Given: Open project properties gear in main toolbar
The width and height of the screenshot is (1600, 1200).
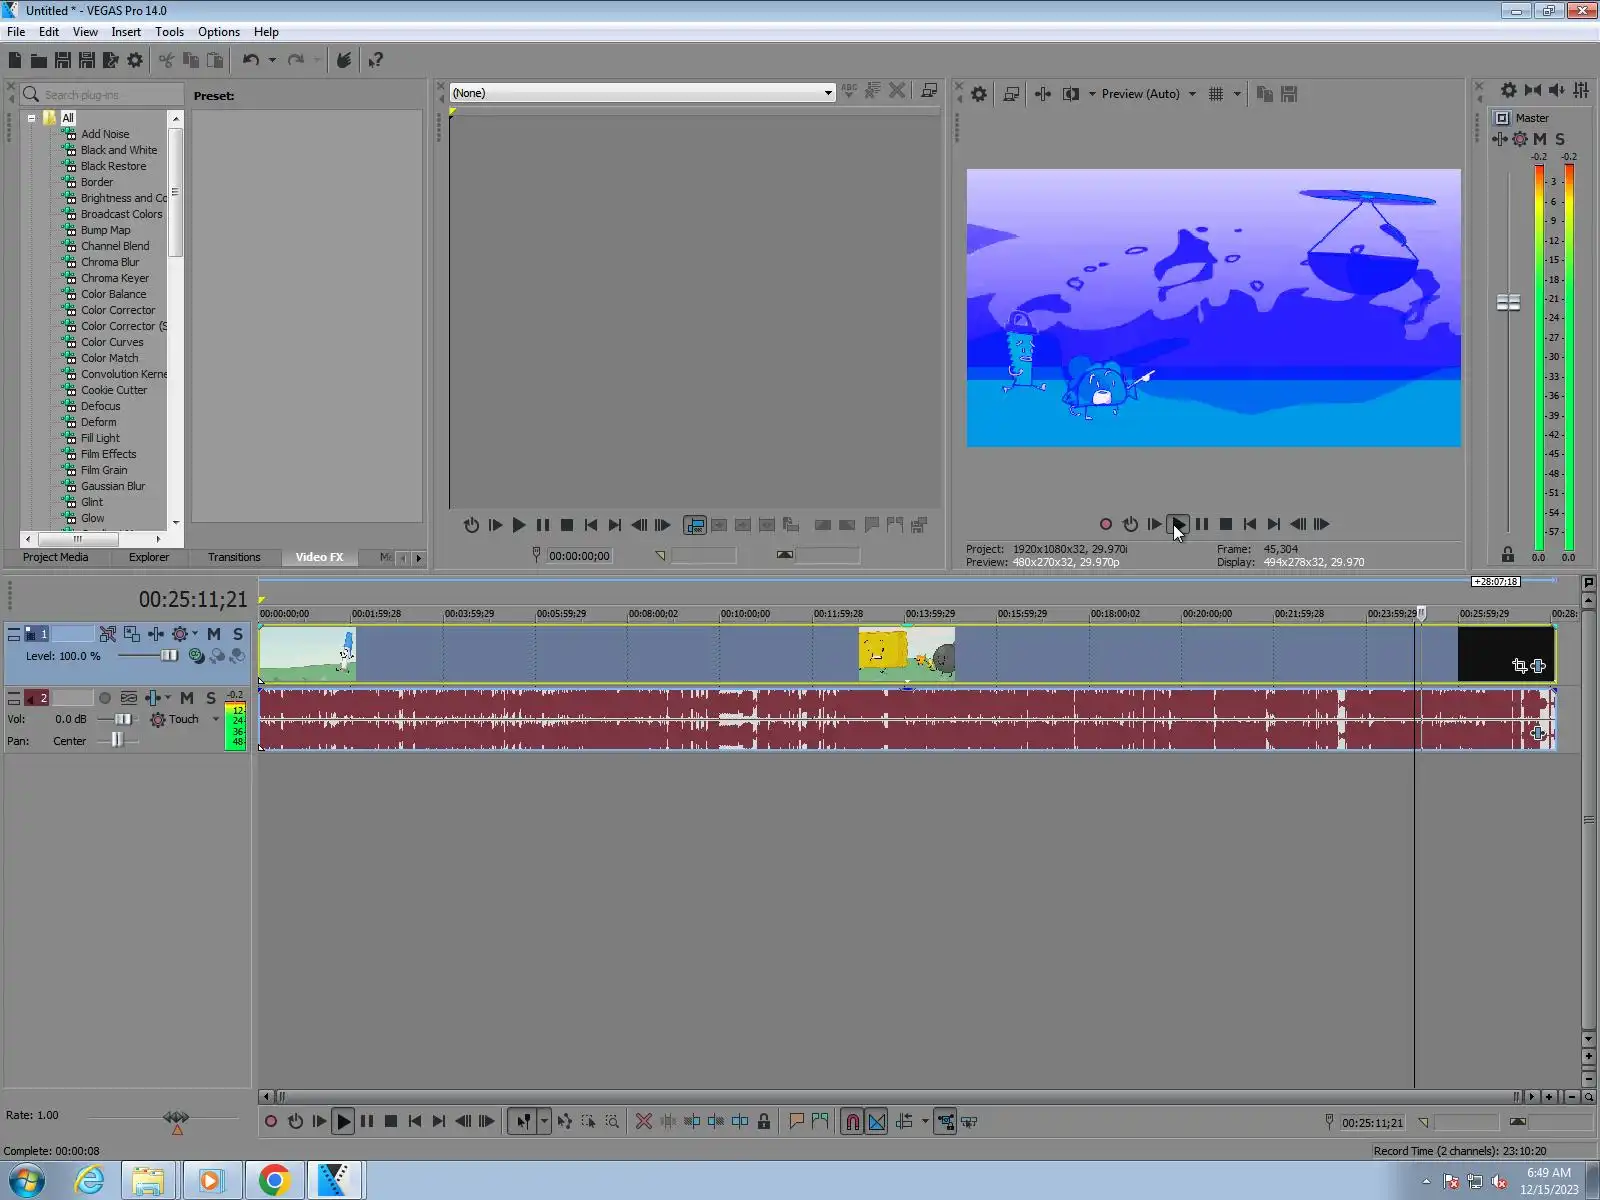Looking at the screenshot, I should coord(135,60).
